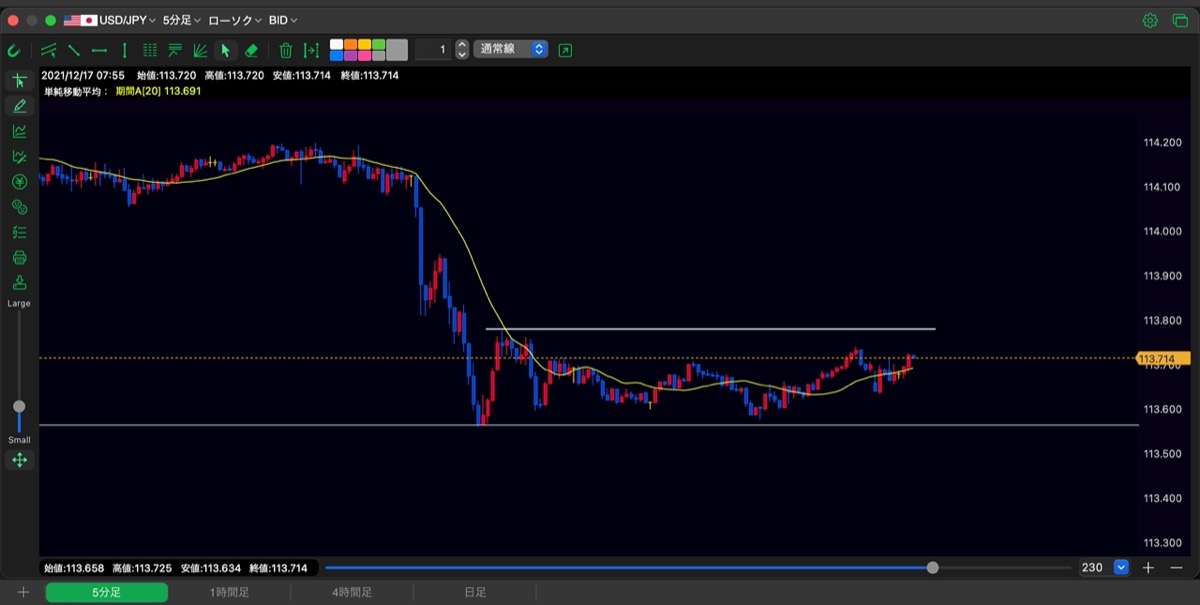The width and height of the screenshot is (1200, 605).
Task: Click the scroll-to-latest bar icon
Action: tap(311, 50)
